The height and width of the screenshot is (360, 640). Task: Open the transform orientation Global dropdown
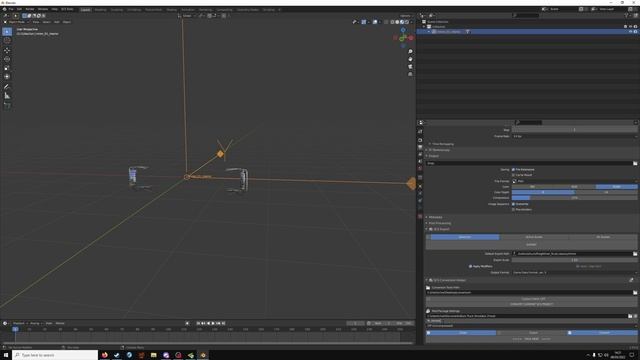click(187, 16)
